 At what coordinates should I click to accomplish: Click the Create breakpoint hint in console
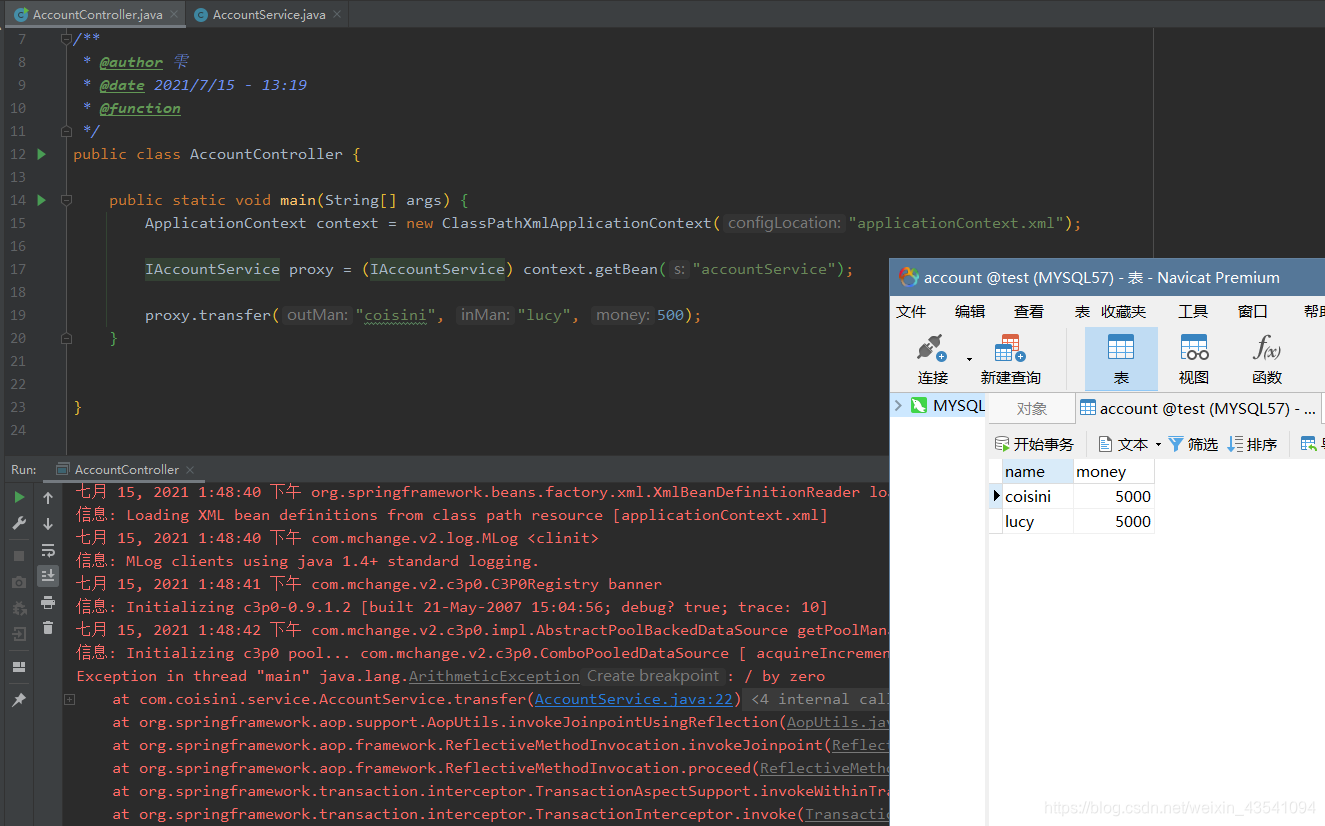click(x=653, y=676)
